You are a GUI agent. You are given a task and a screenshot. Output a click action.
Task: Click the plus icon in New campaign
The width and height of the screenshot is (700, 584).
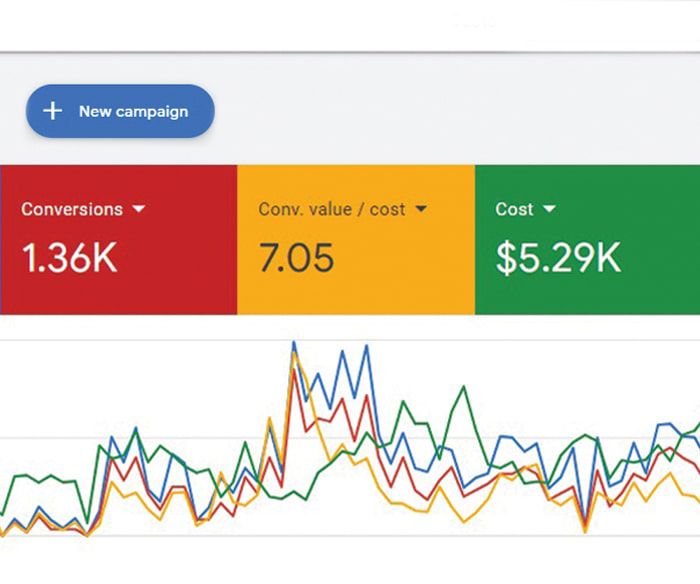52,111
